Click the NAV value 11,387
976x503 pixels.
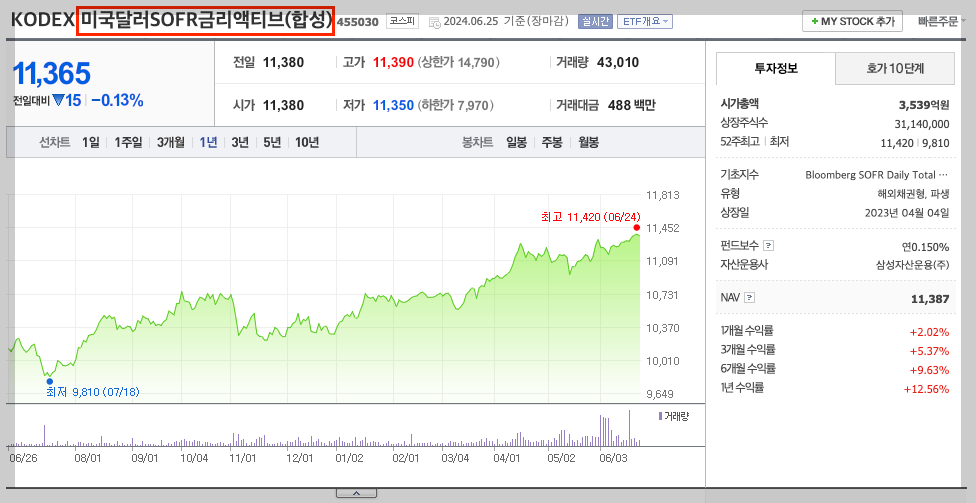[930, 299]
